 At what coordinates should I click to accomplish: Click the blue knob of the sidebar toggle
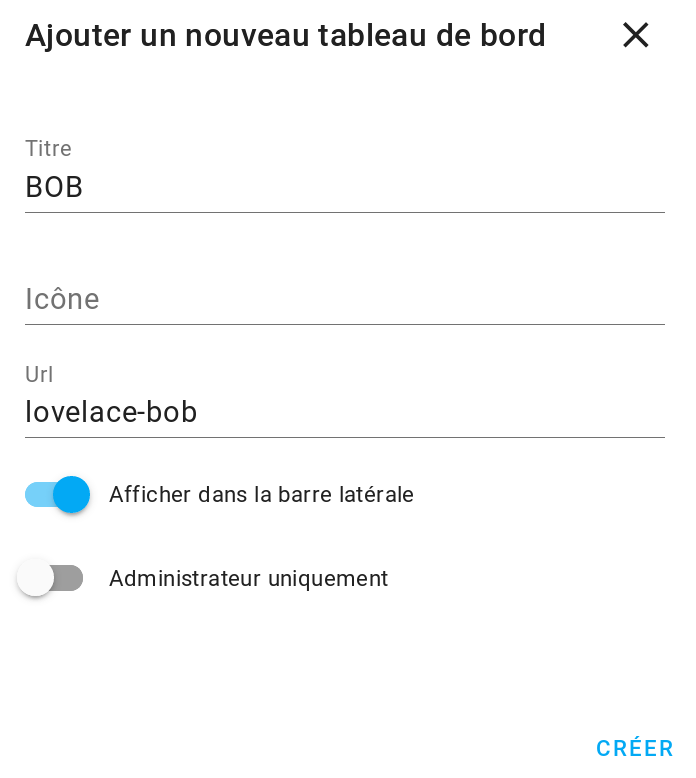[71, 494]
